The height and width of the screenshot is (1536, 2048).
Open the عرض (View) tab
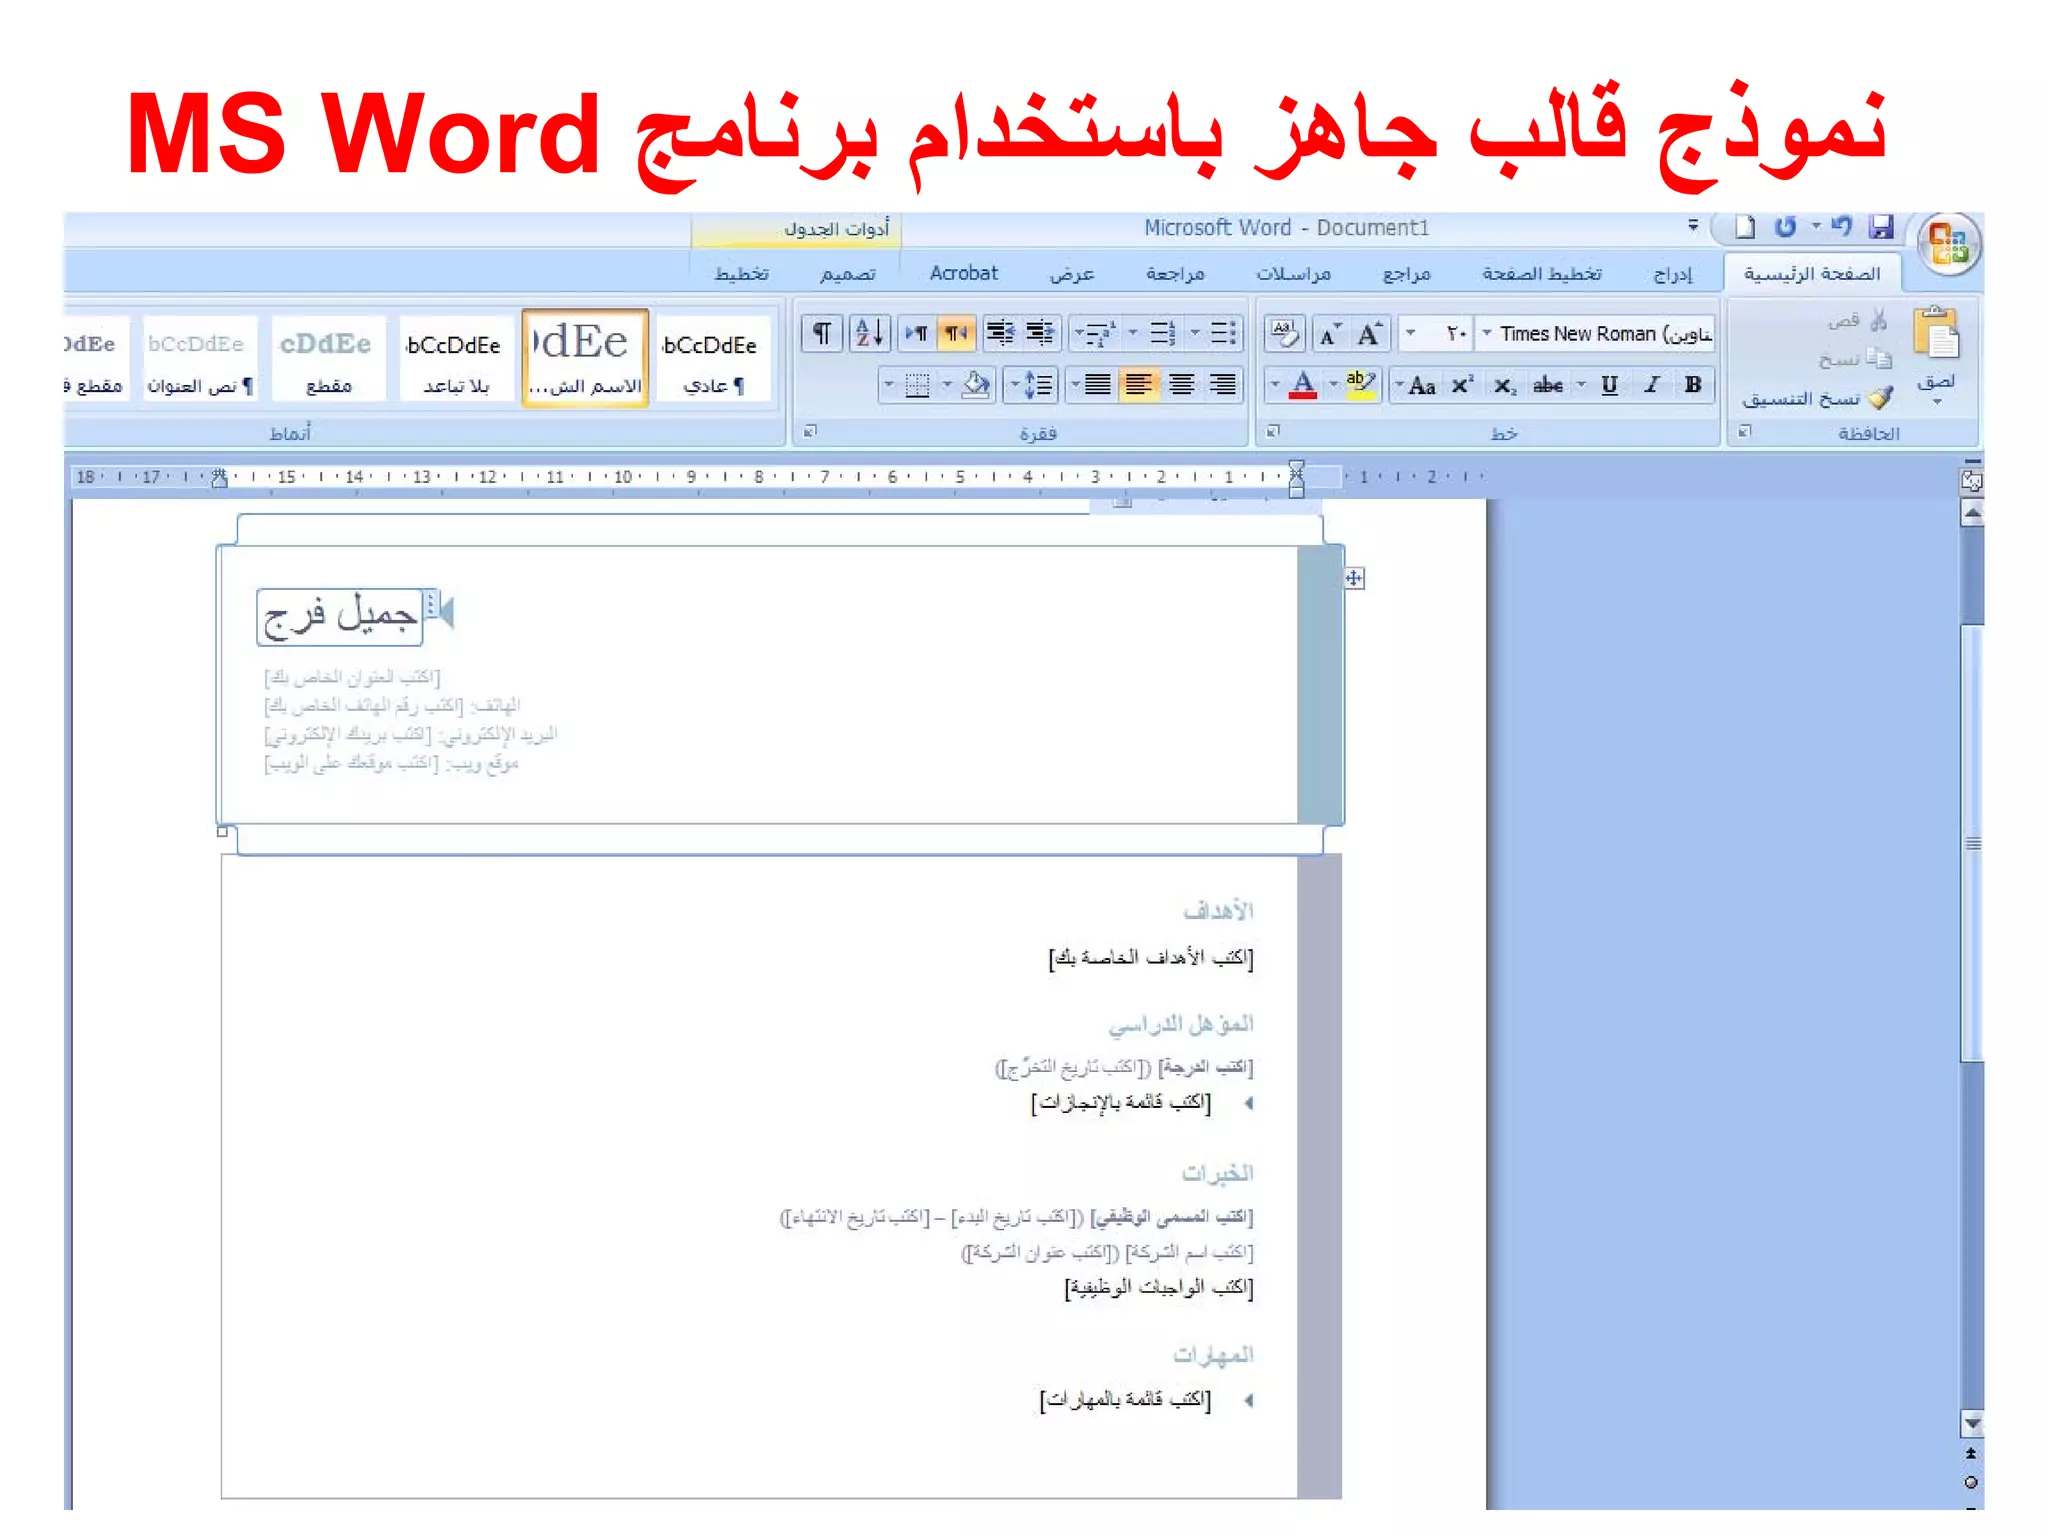click(1072, 274)
